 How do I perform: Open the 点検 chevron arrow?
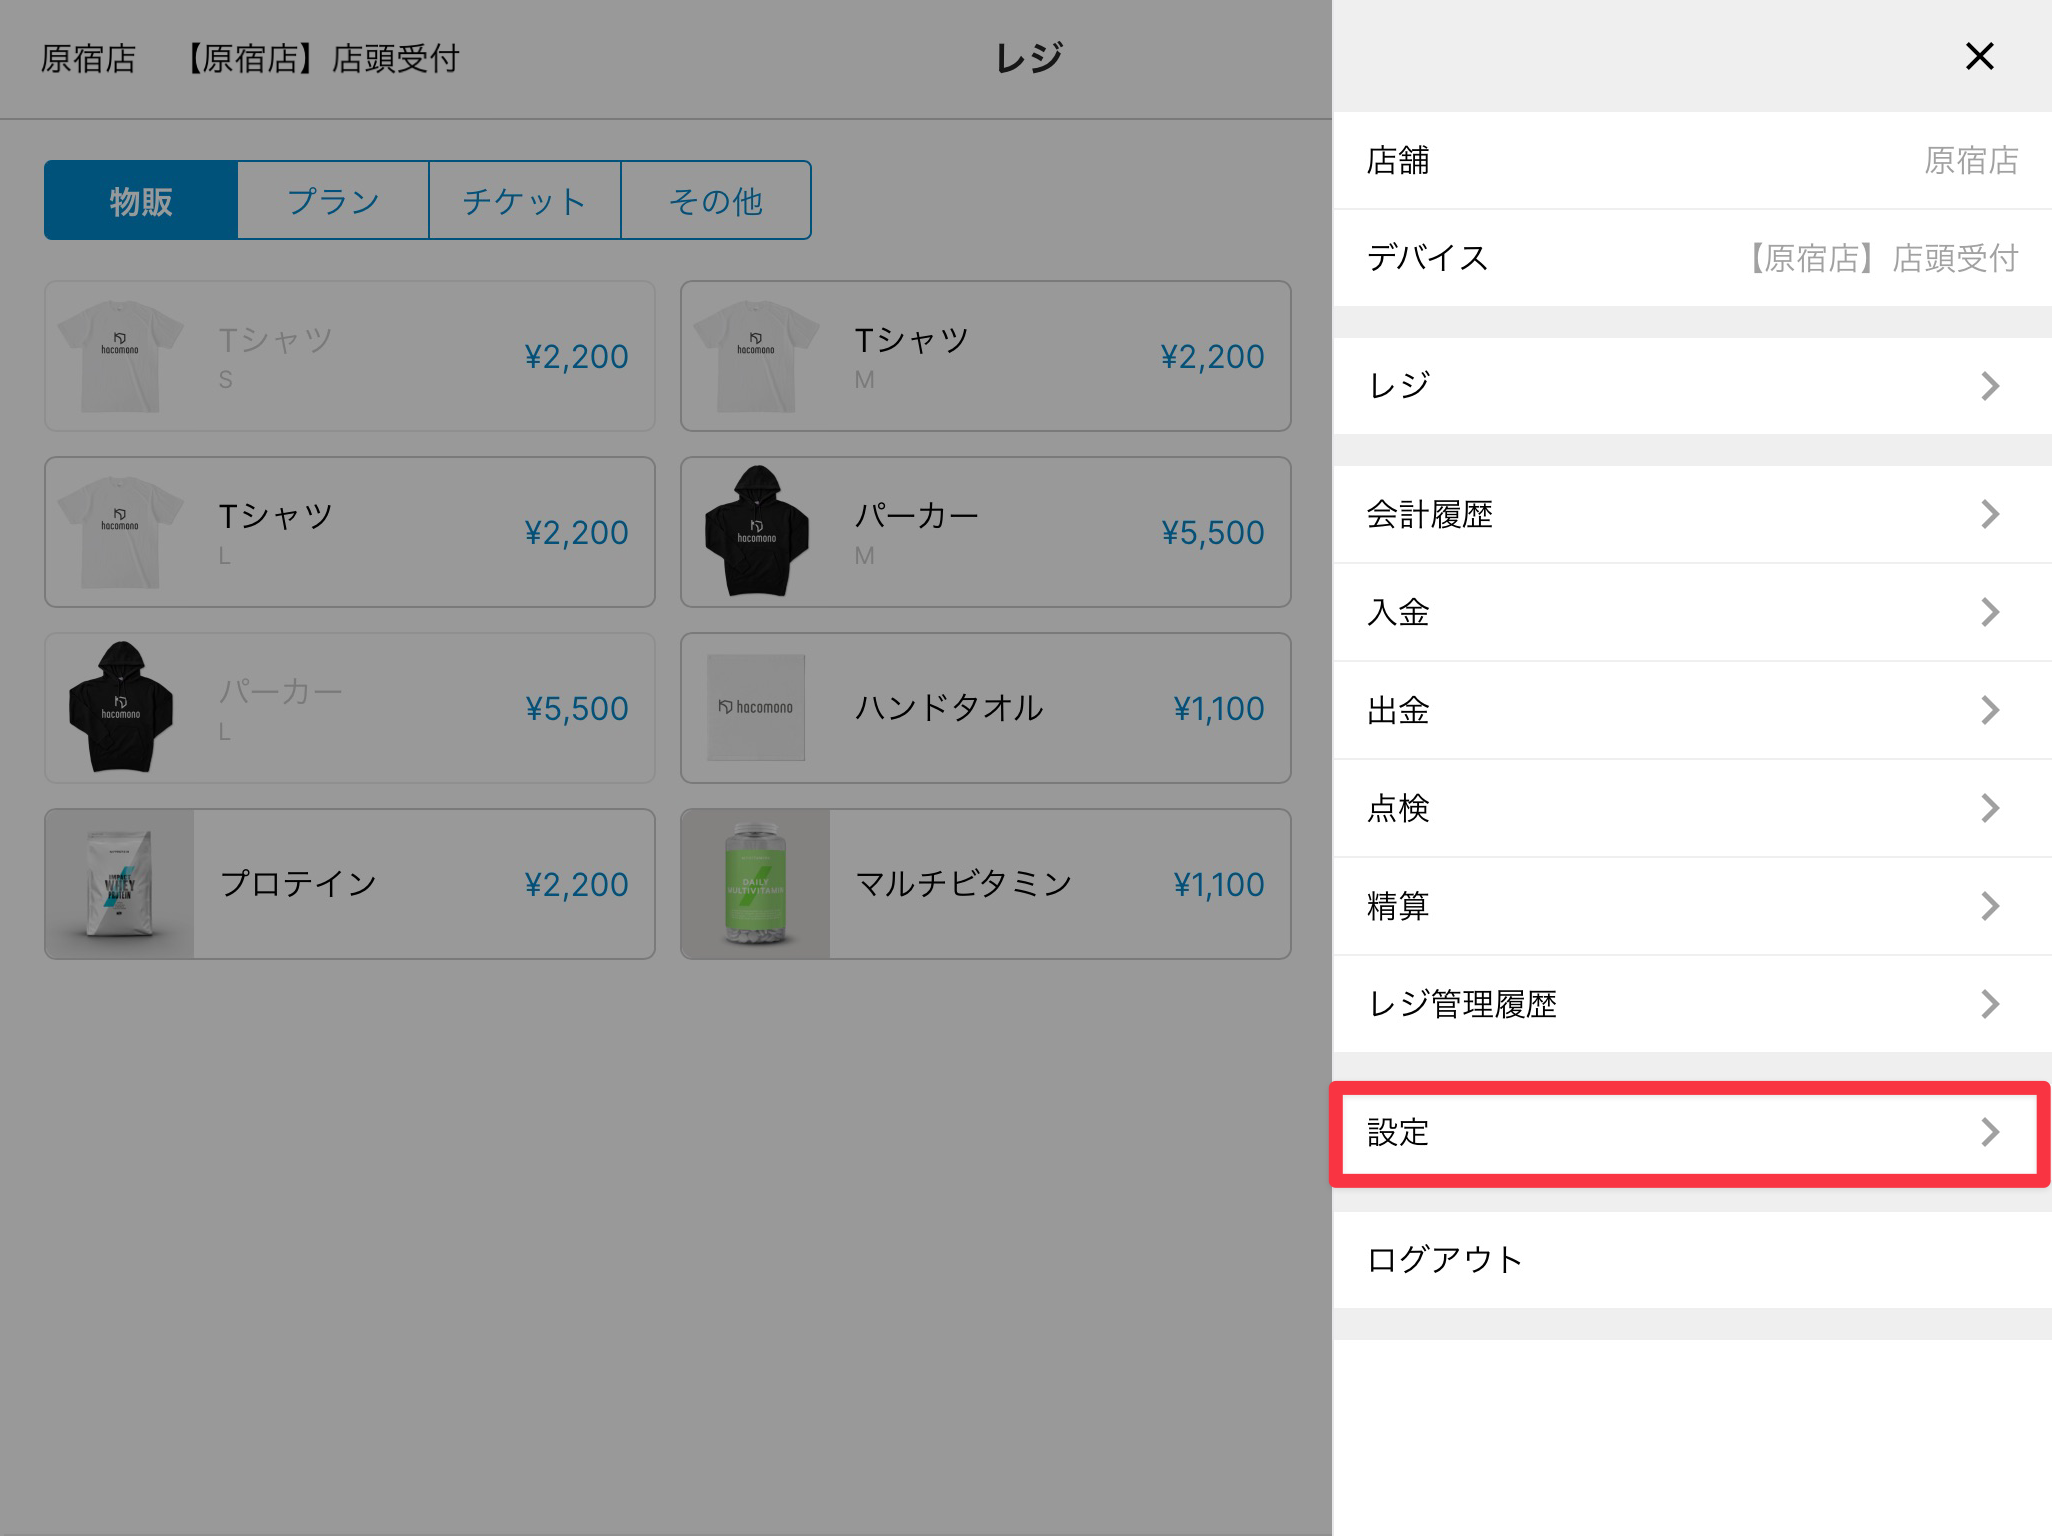[1989, 808]
